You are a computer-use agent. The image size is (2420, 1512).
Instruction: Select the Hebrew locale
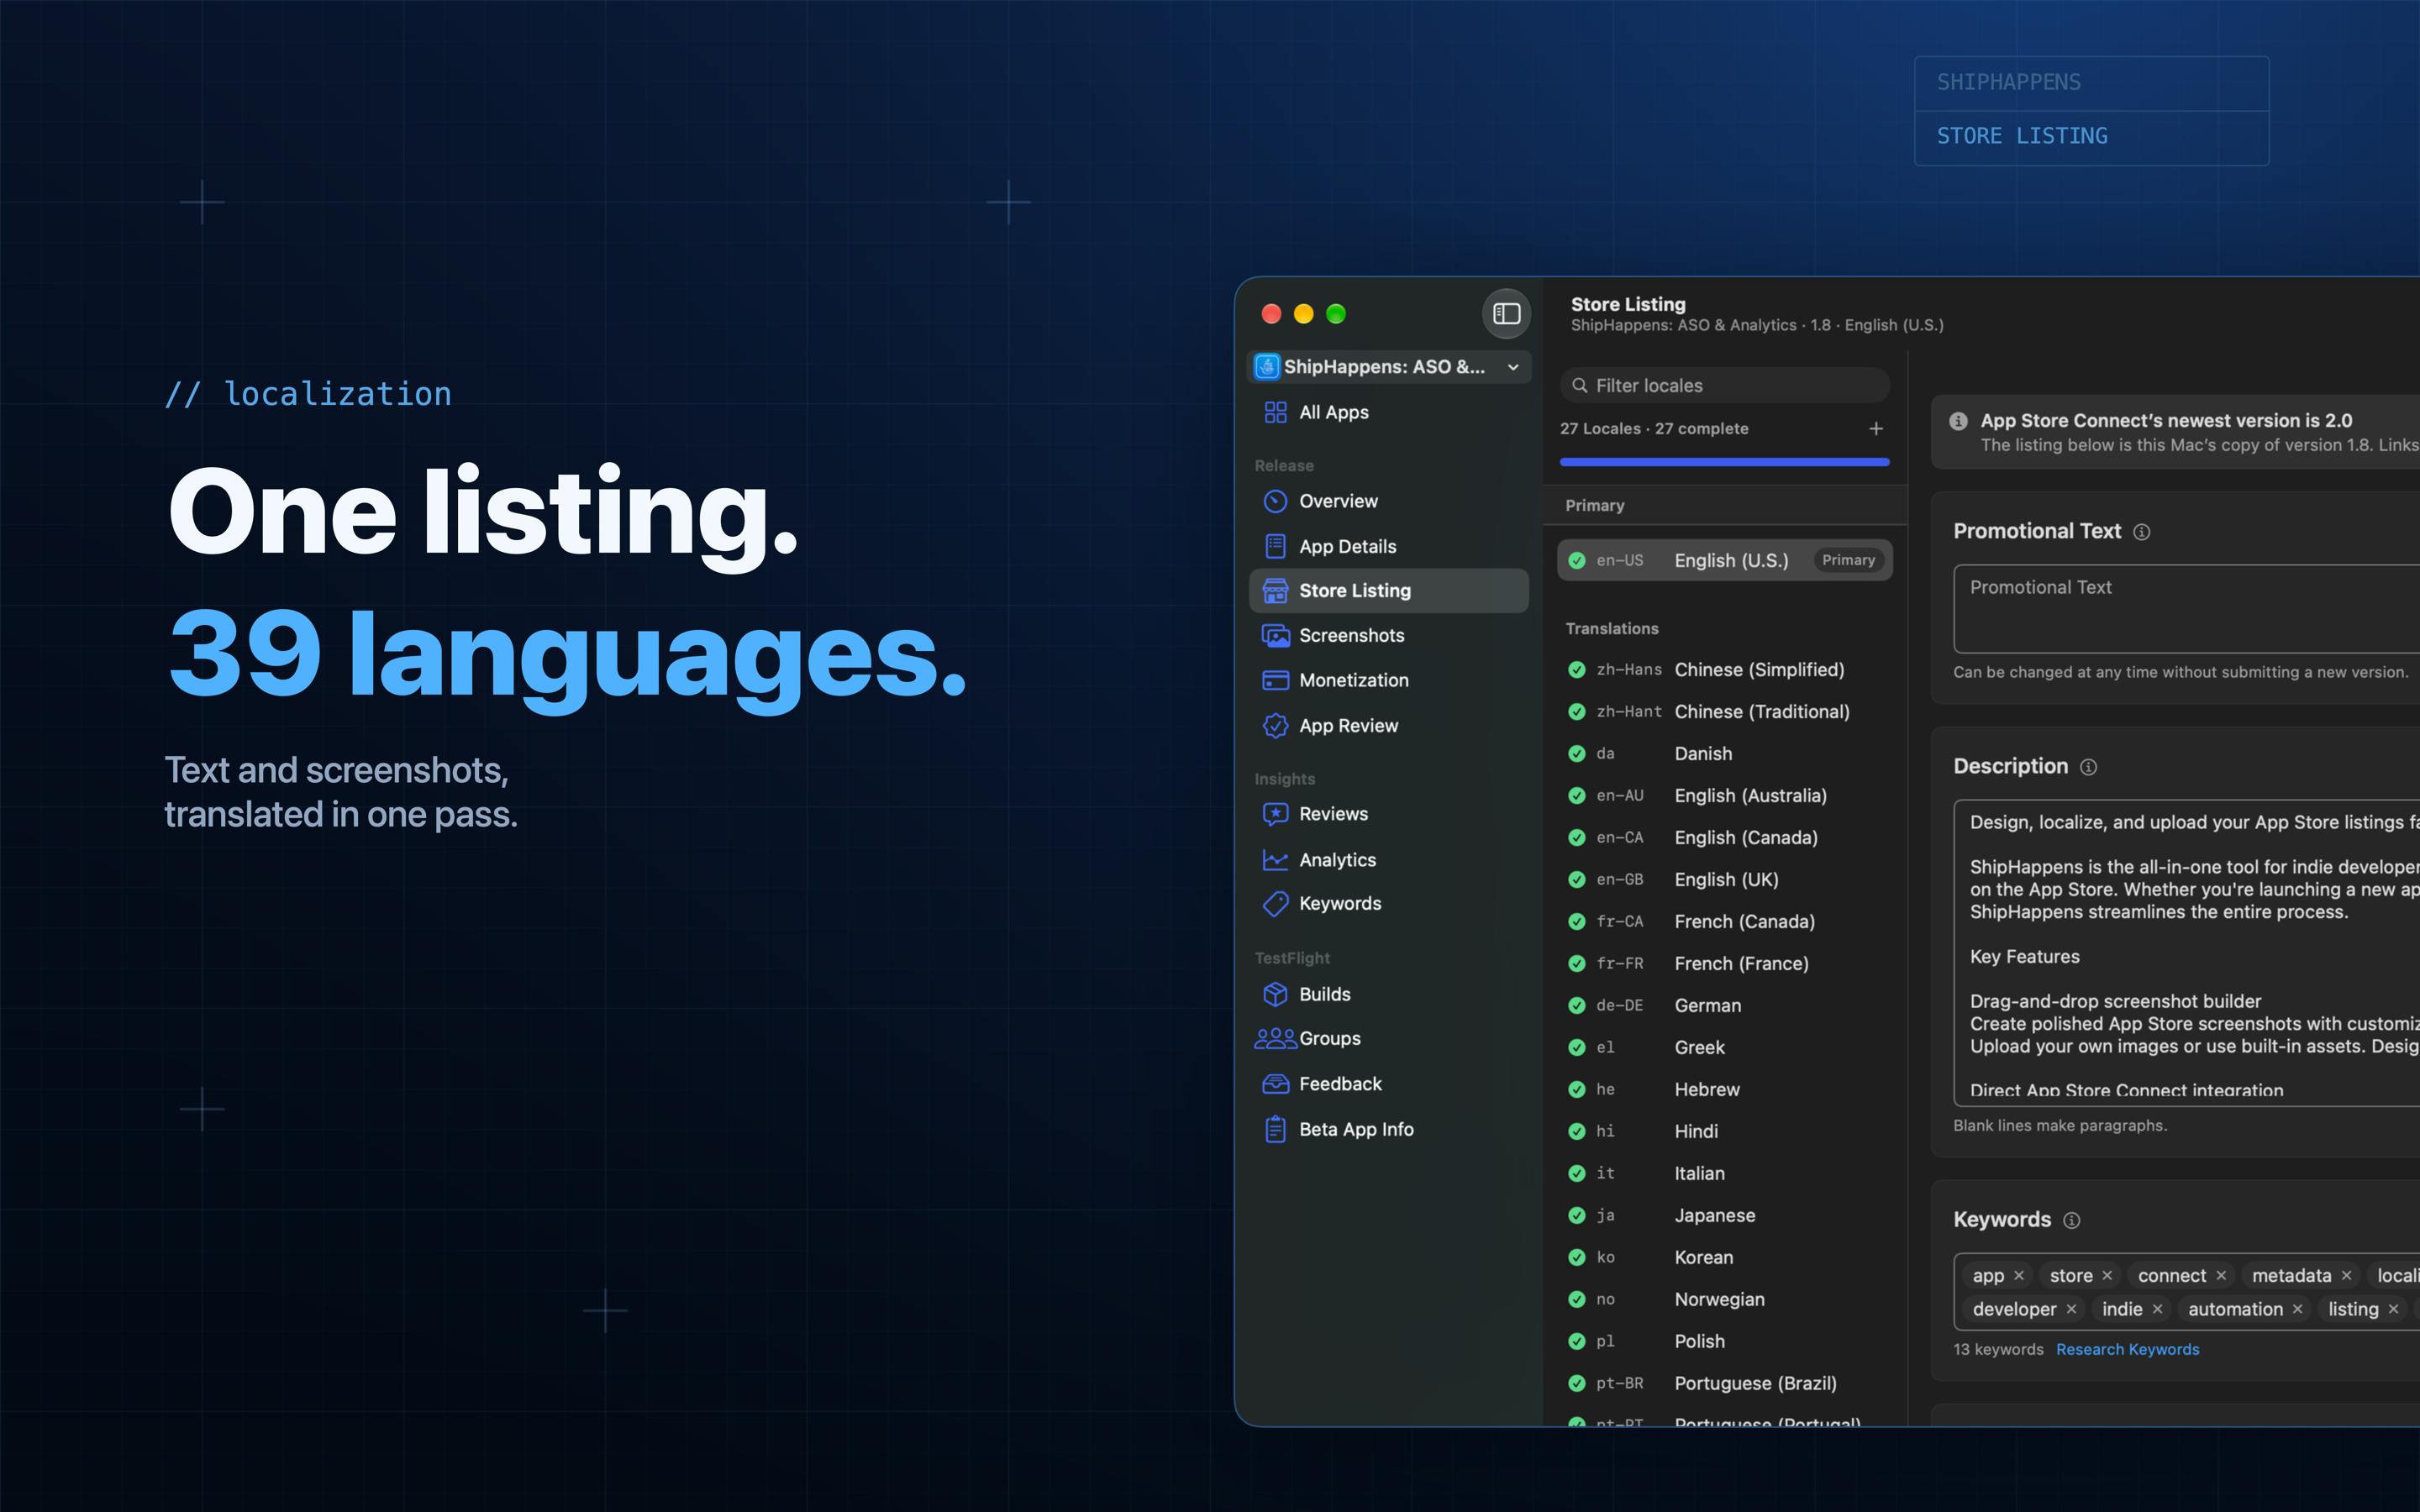(1725, 1090)
